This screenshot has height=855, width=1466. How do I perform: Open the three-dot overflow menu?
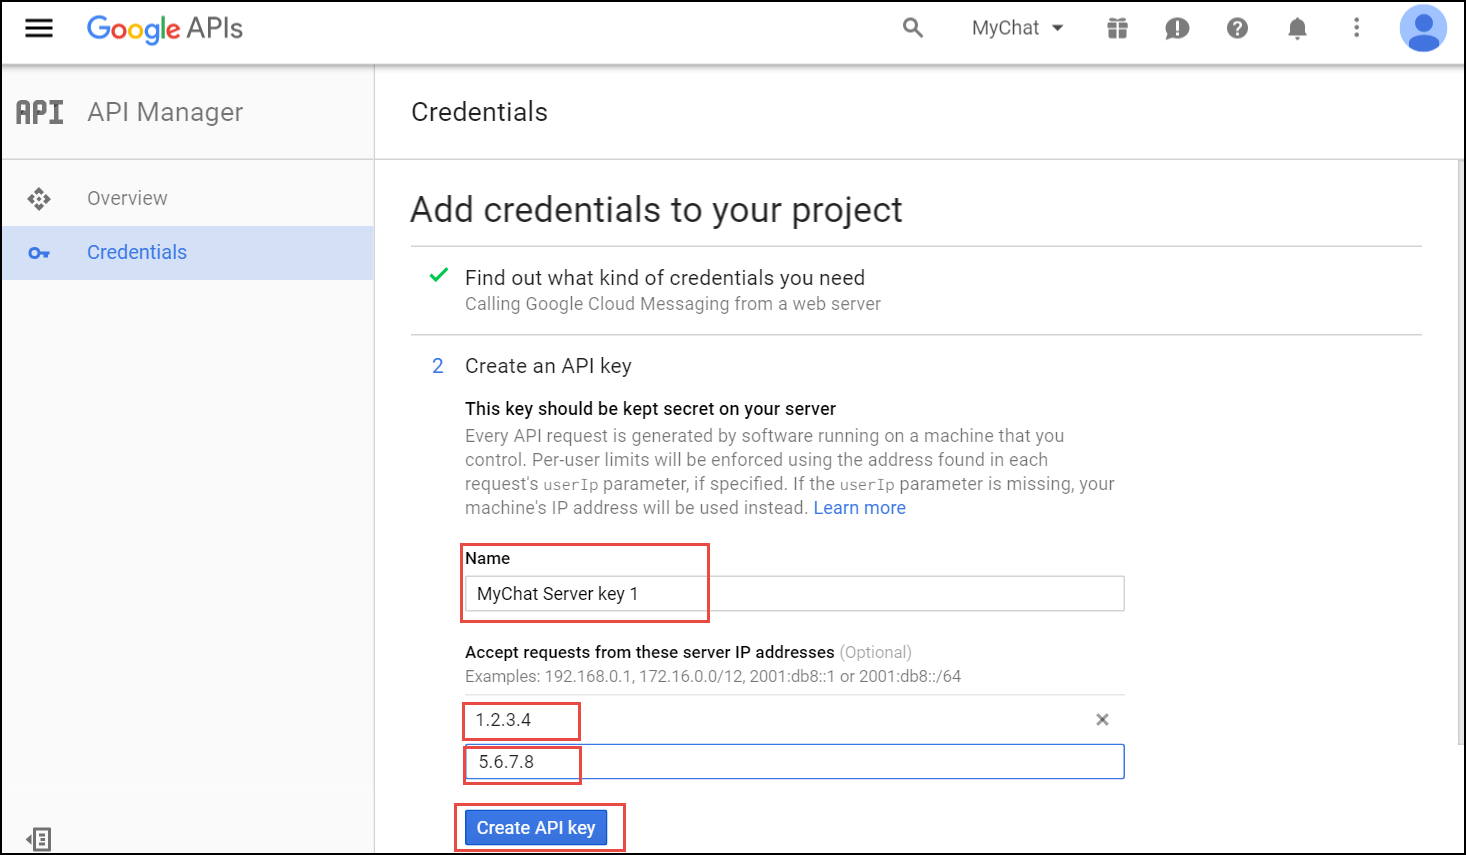[x=1357, y=28]
